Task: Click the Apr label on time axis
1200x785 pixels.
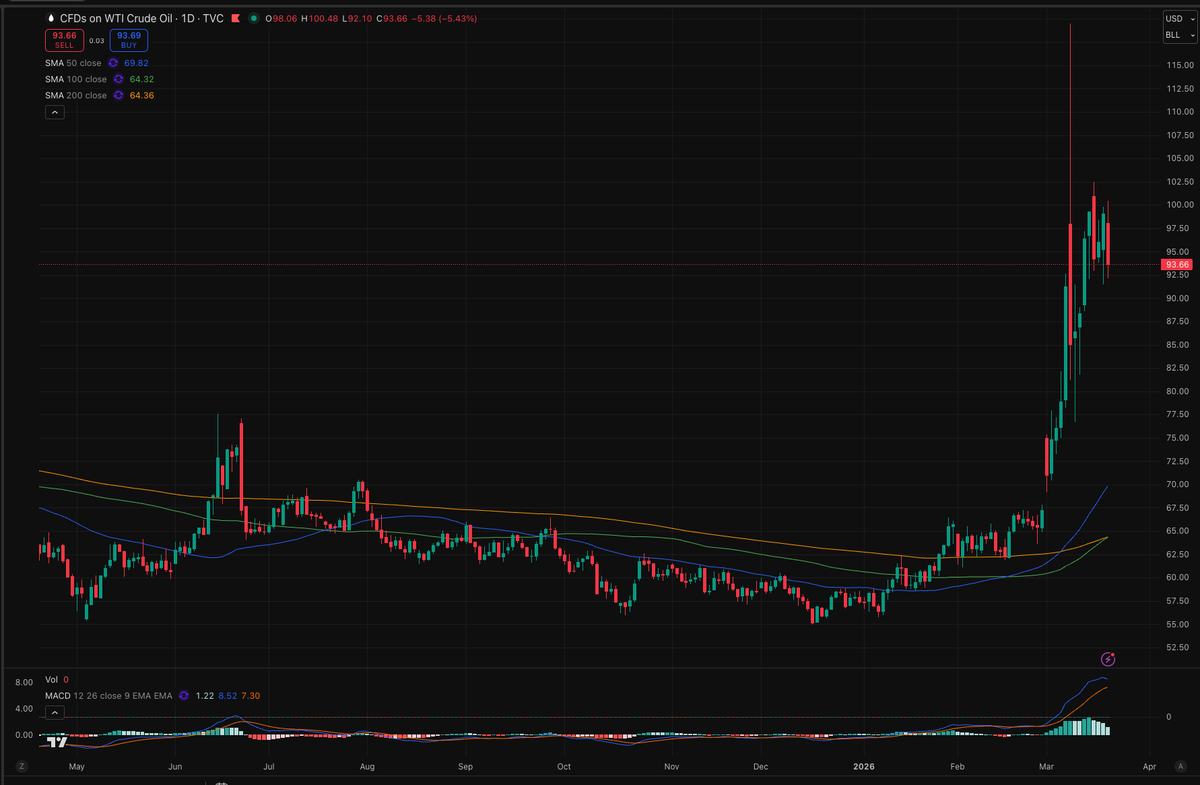Action: [1149, 767]
